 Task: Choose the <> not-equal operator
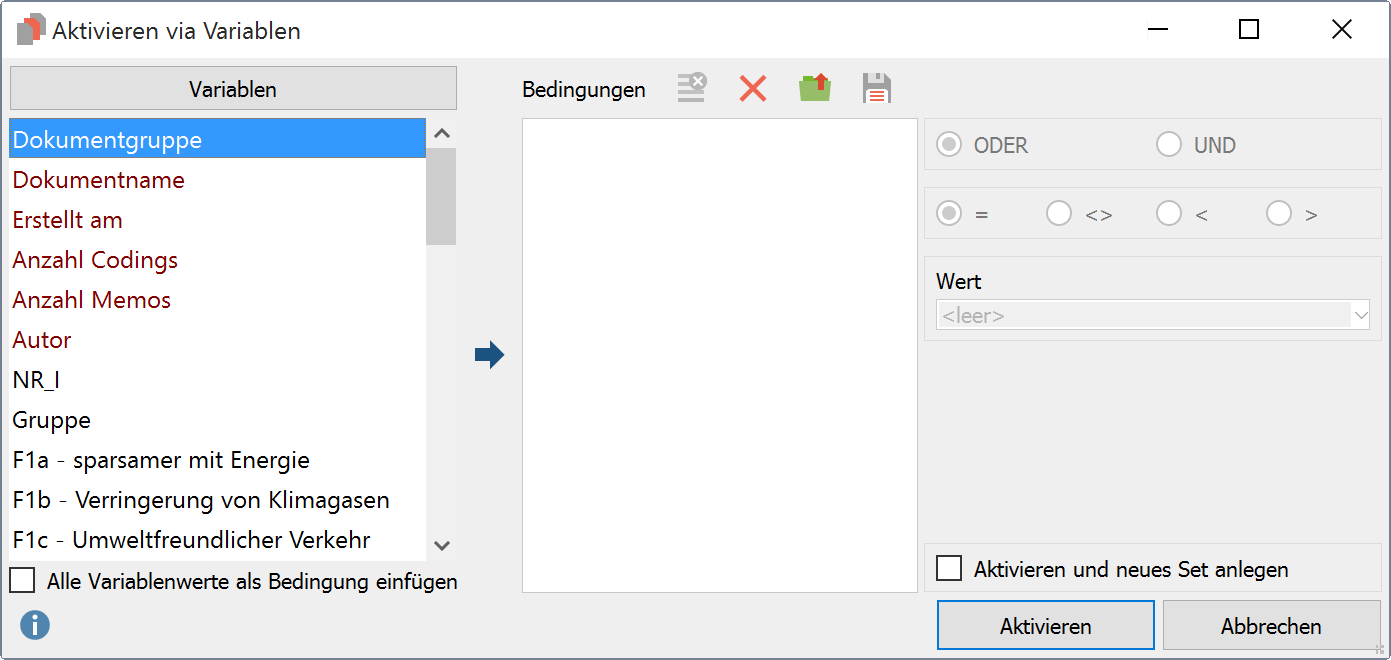pyautogui.click(x=1058, y=214)
